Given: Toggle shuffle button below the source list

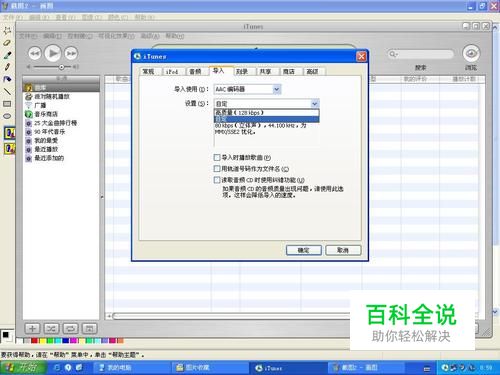Looking at the screenshot, I should point(51,329).
